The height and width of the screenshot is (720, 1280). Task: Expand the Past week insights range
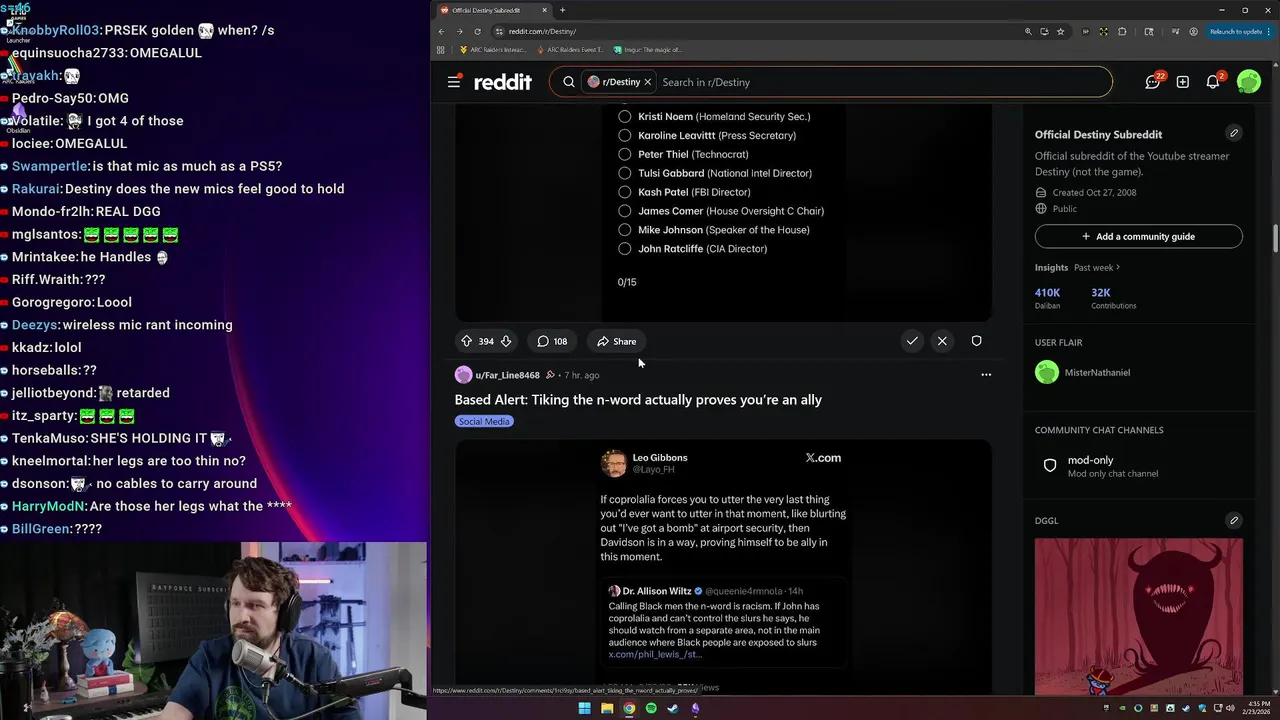pyautogui.click(x=1097, y=268)
